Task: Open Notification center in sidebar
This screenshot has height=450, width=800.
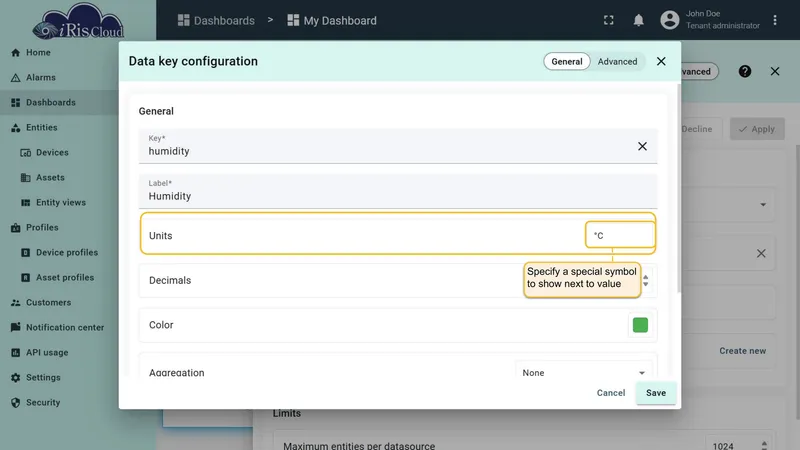Action: coord(65,328)
